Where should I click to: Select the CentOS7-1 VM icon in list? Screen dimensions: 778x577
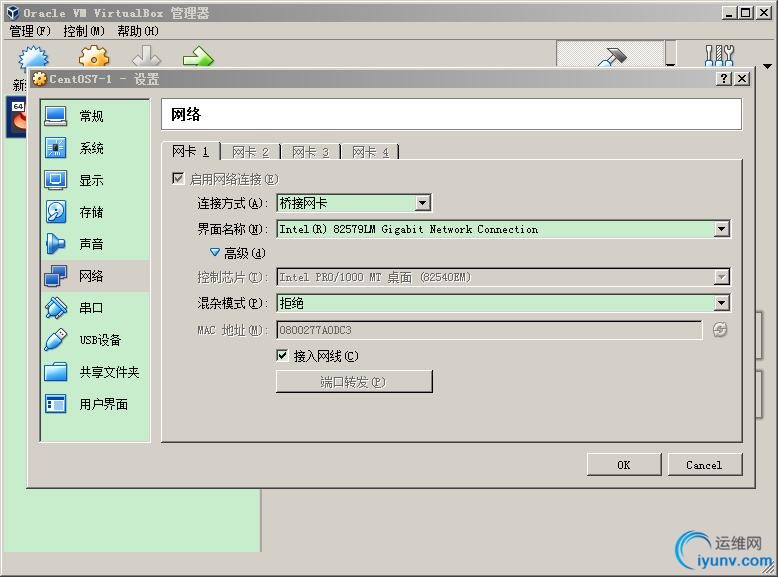[17, 117]
